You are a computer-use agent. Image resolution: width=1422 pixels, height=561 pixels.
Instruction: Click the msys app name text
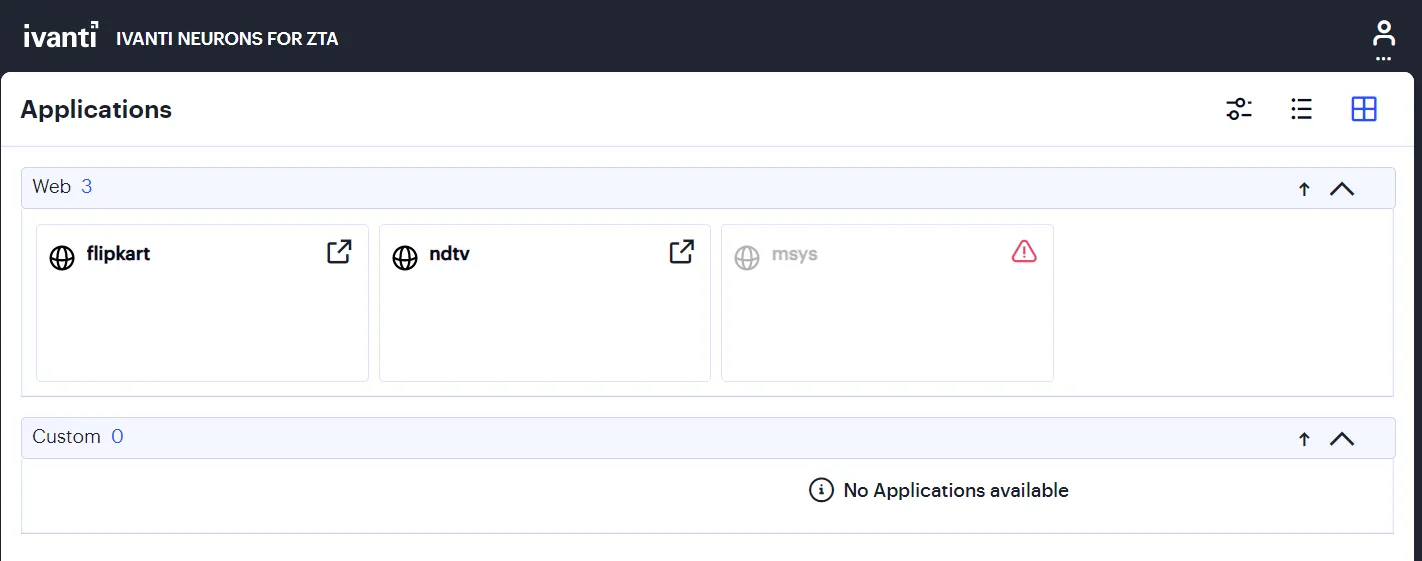pyautogui.click(x=795, y=254)
